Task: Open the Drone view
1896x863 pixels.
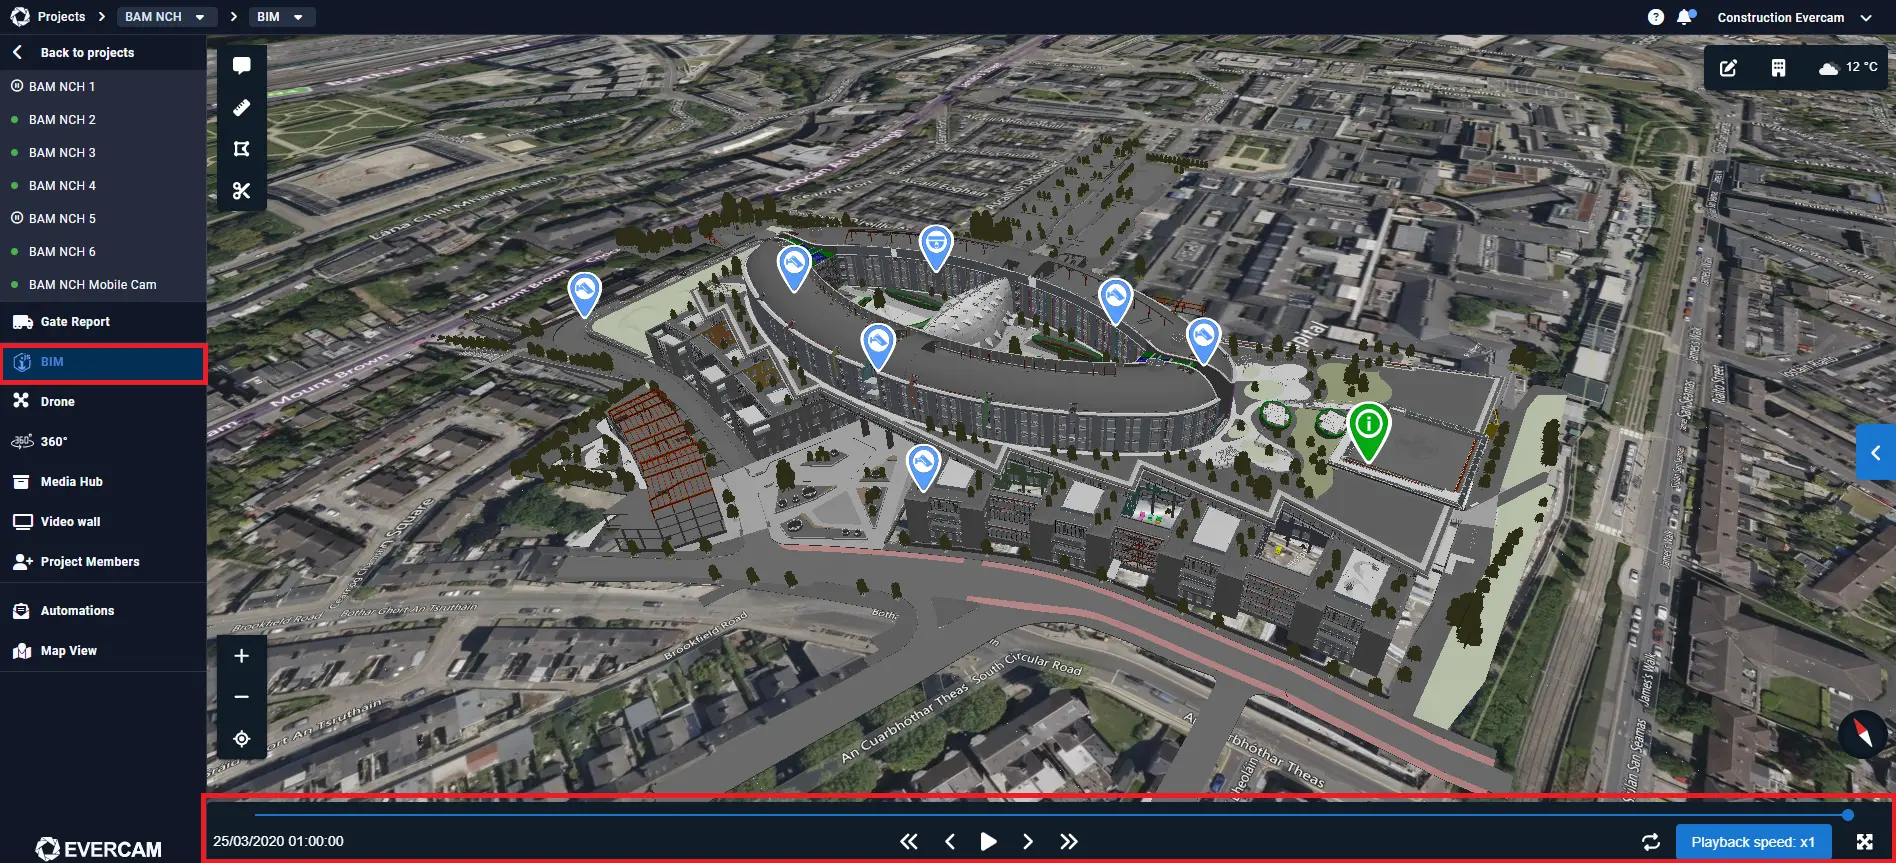Action: [x=103, y=402]
